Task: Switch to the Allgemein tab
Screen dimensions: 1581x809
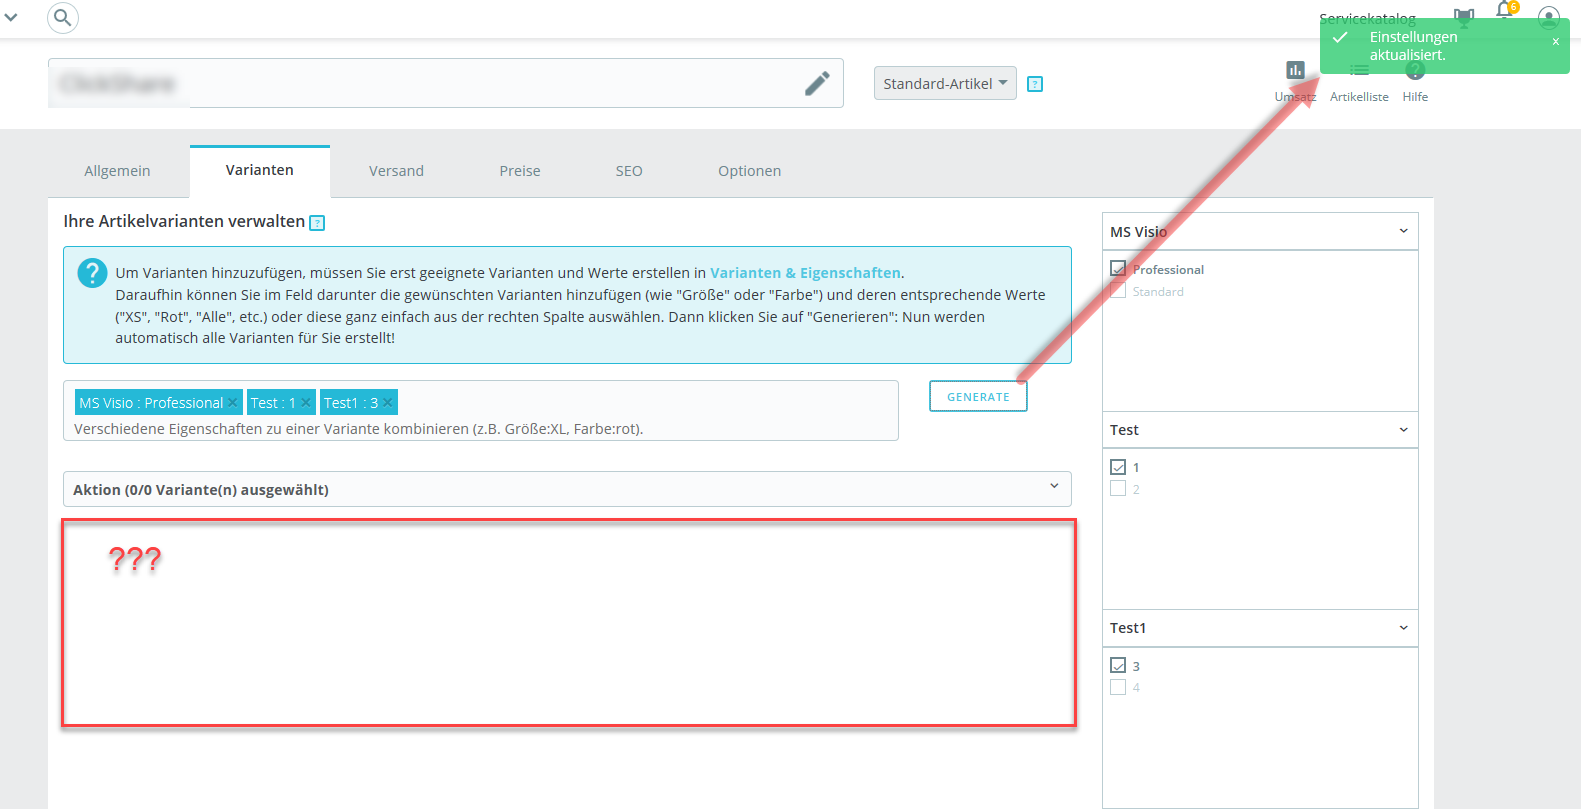Action: 117,171
